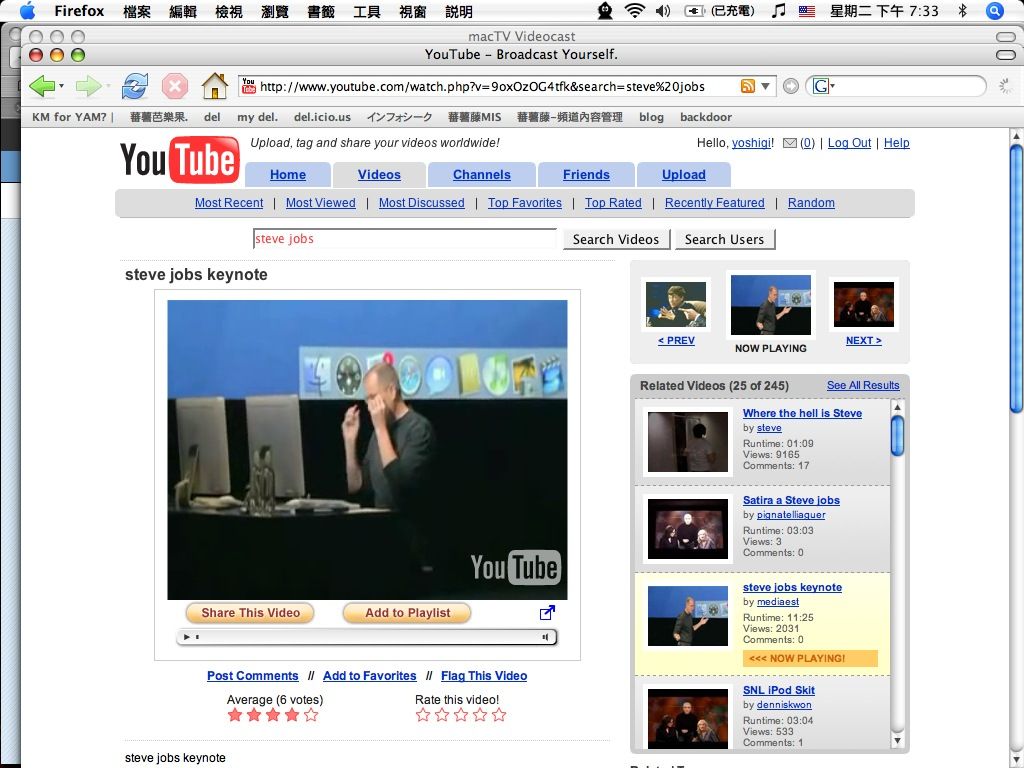1024x768 pixels.
Task: Open the Satira a Steve jobs link
Action: 791,500
